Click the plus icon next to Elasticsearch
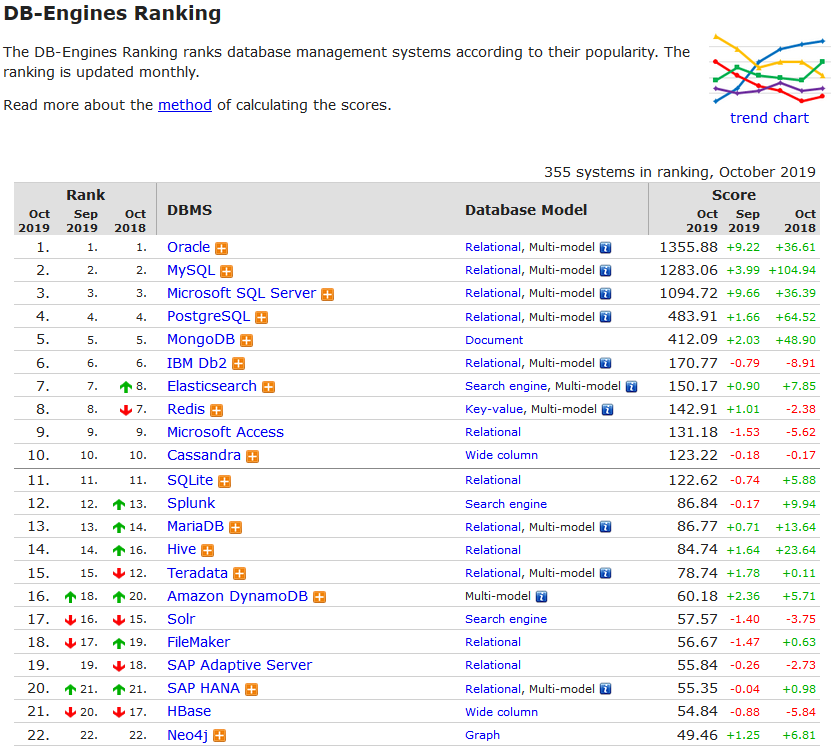This screenshot has height=749, width=833. 268,387
